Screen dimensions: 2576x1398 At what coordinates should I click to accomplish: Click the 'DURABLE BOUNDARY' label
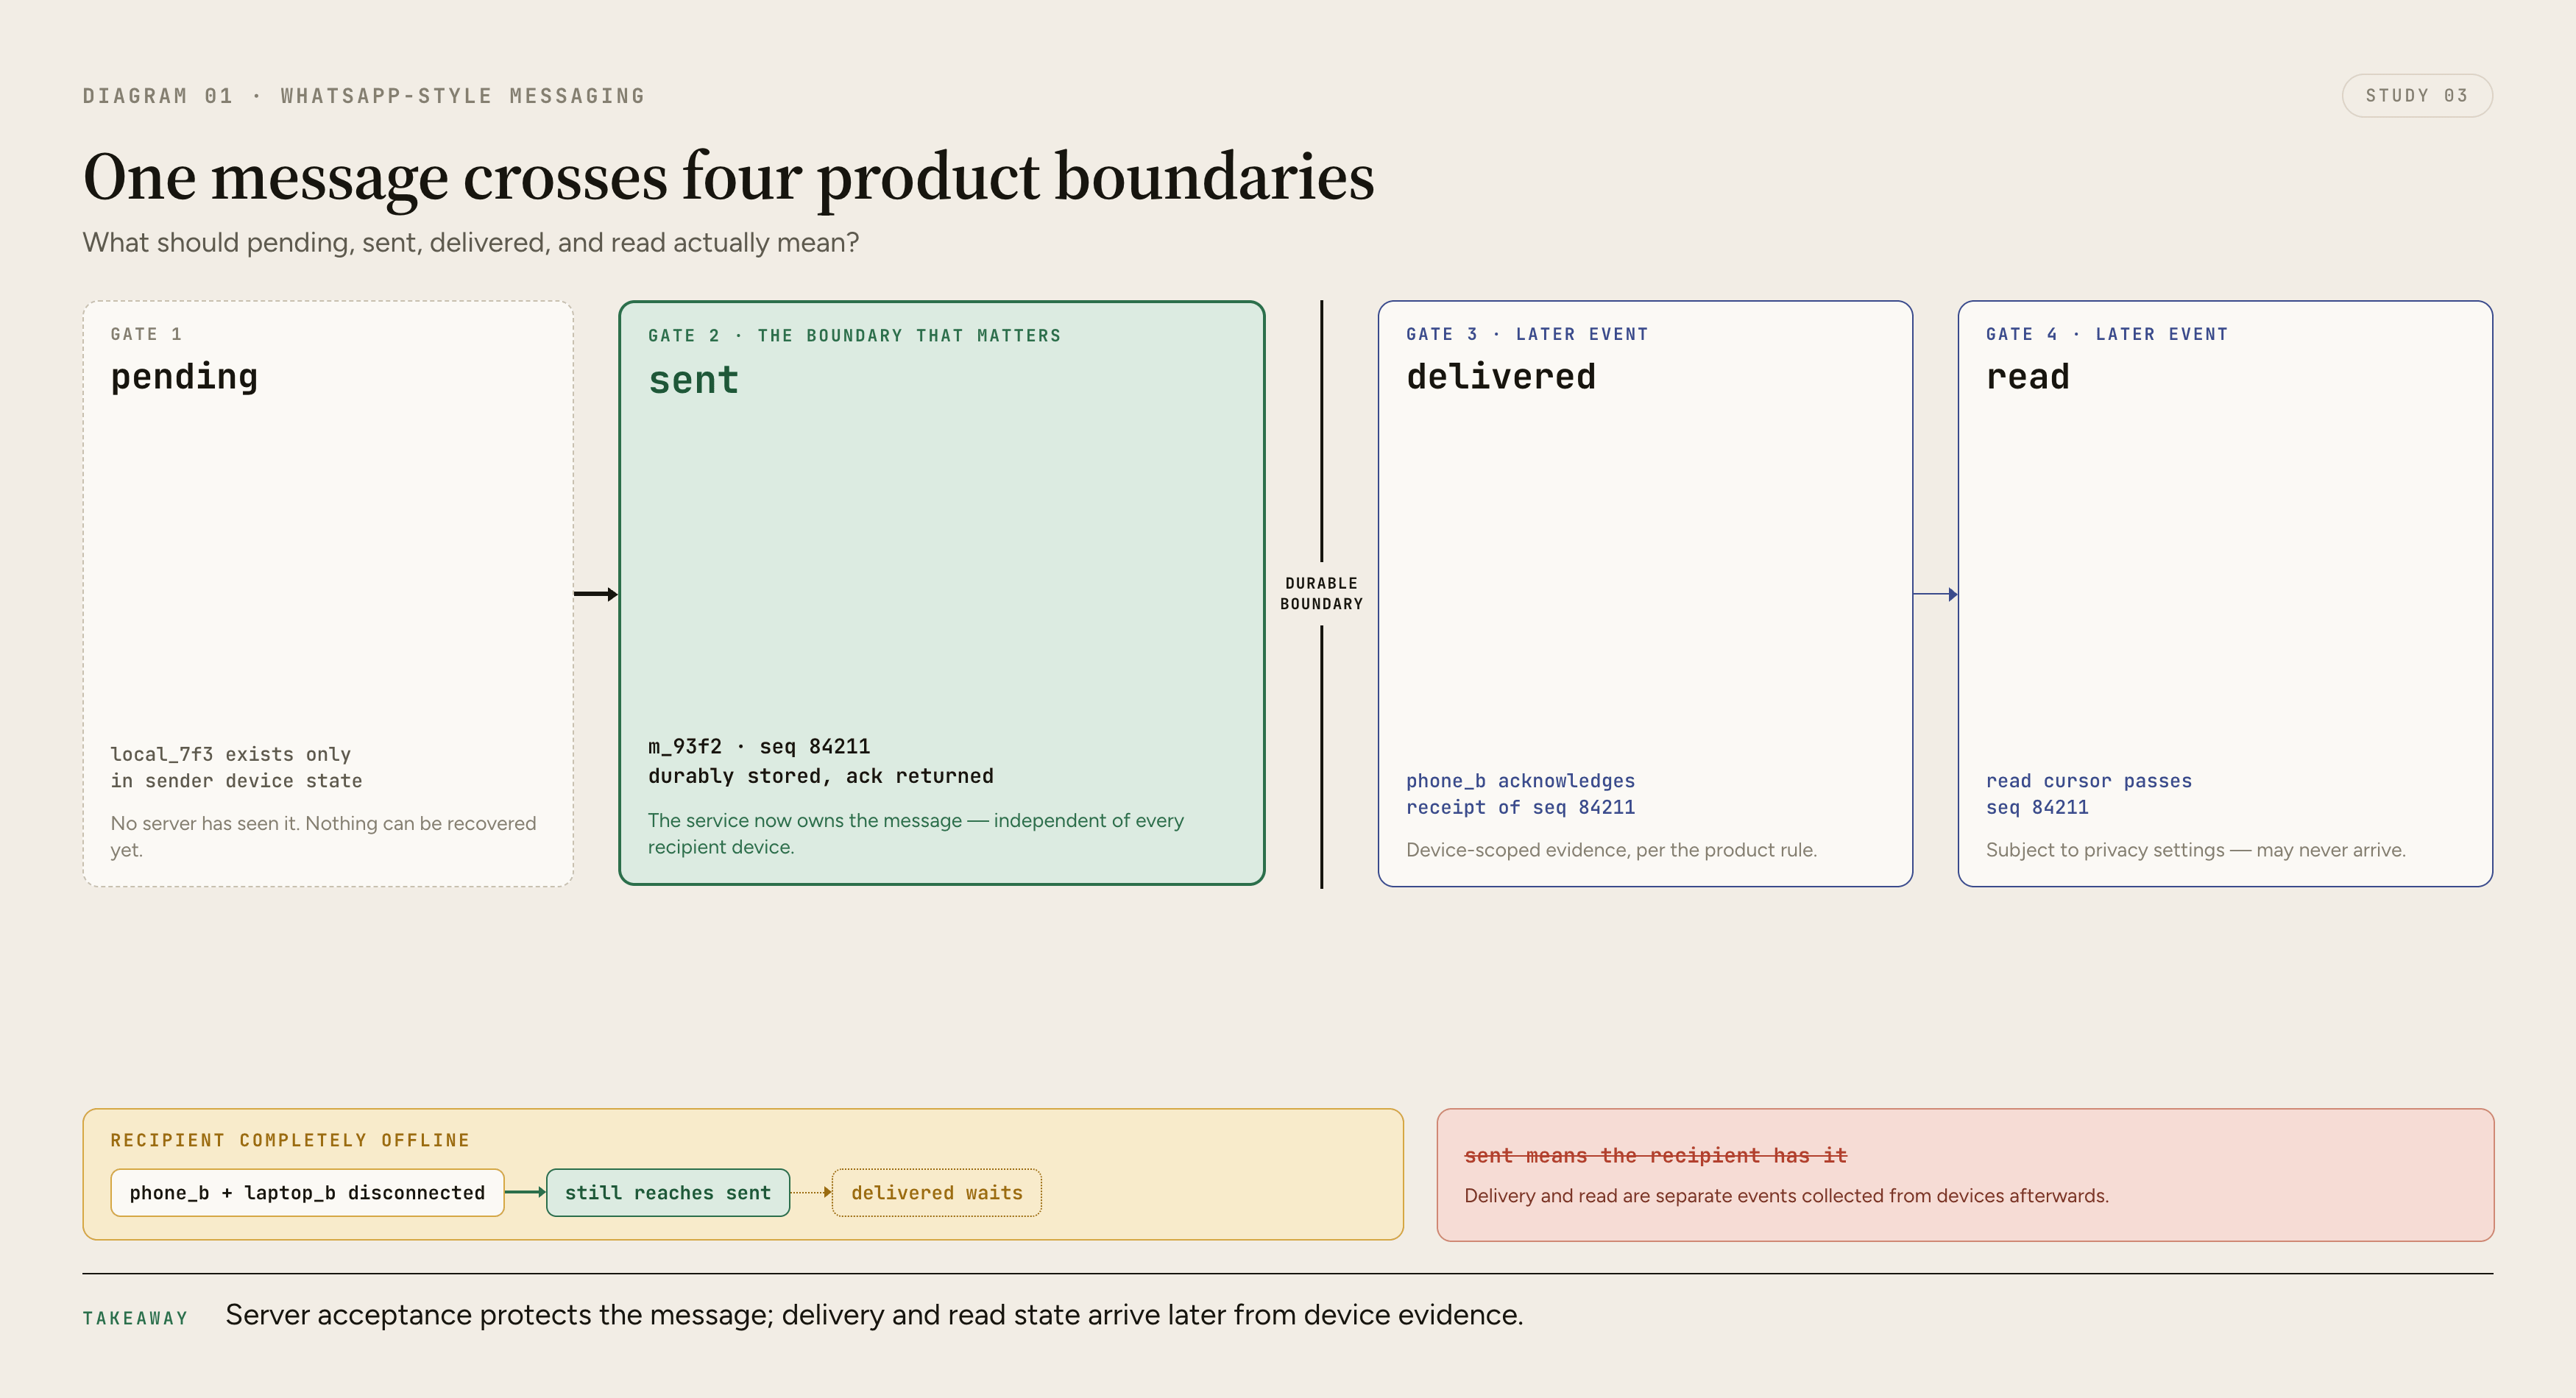[1321, 594]
